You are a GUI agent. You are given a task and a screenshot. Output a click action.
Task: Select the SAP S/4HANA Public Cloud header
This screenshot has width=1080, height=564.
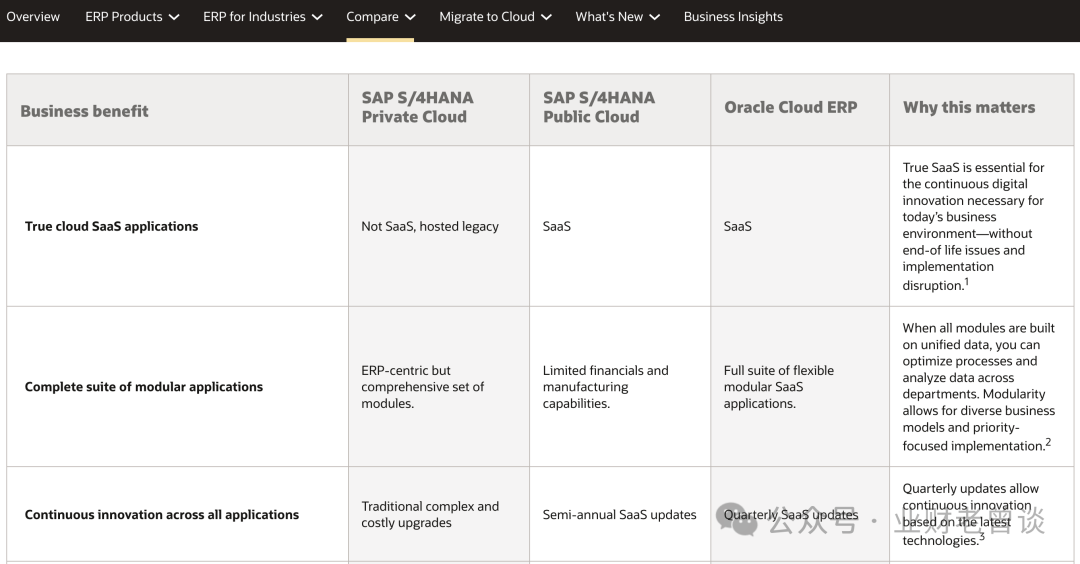[x=598, y=107]
